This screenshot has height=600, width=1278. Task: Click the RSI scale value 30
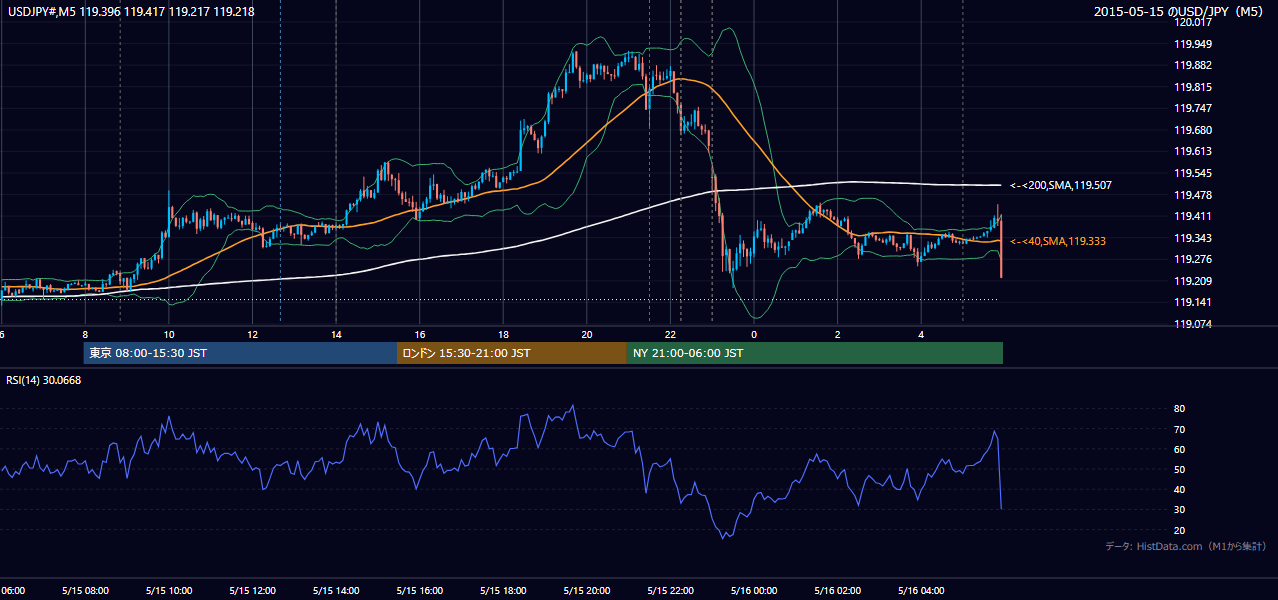1179,510
